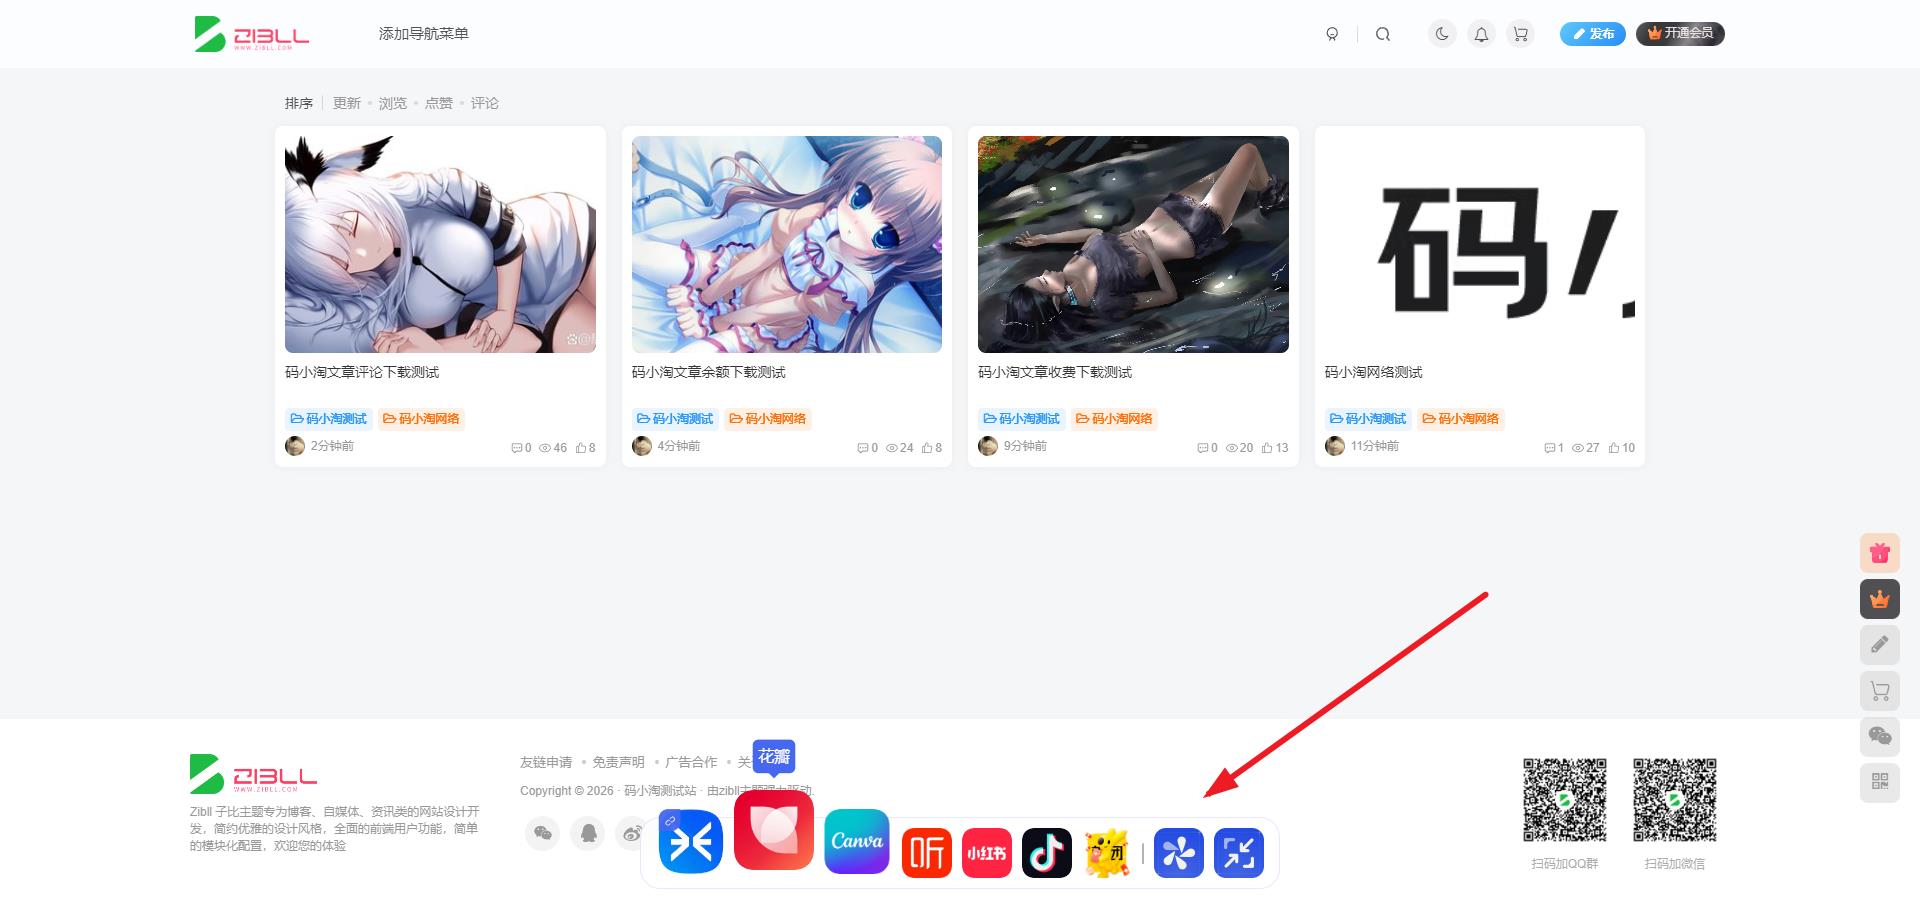The height and width of the screenshot is (909, 1920).
Task: Open the Douyin icon in the footer dock
Action: point(1047,852)
